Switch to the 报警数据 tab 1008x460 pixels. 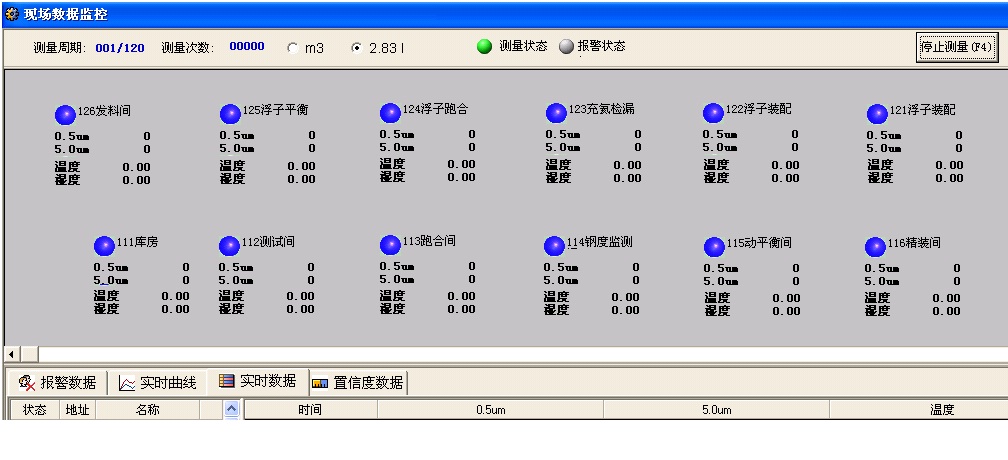(x=57, y=383)
